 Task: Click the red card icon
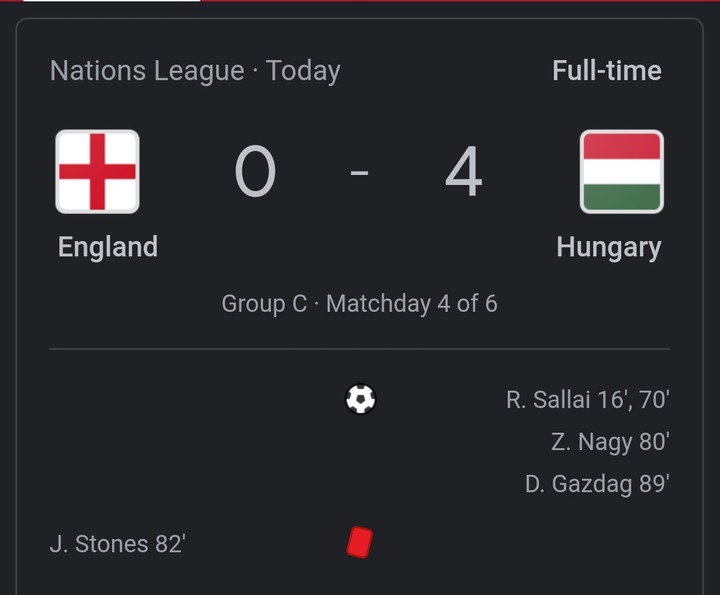pos(360,543)
